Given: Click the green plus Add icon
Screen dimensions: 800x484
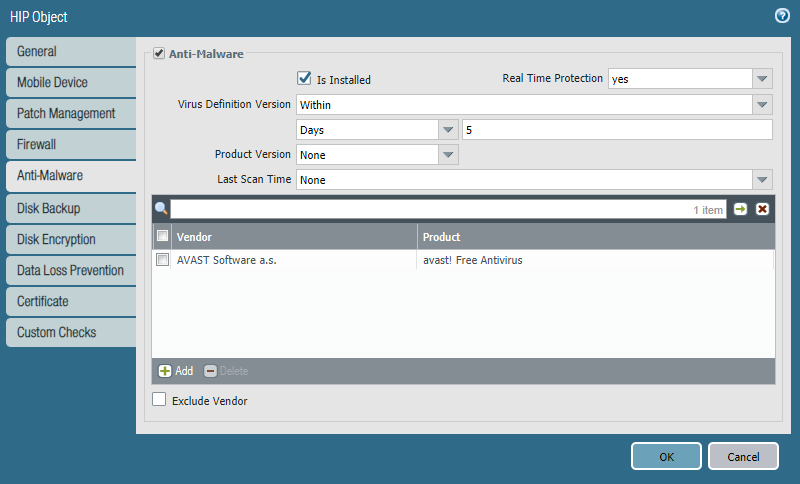Looking at the screenshot, I should pyautogui.click(x=165, y=371).
